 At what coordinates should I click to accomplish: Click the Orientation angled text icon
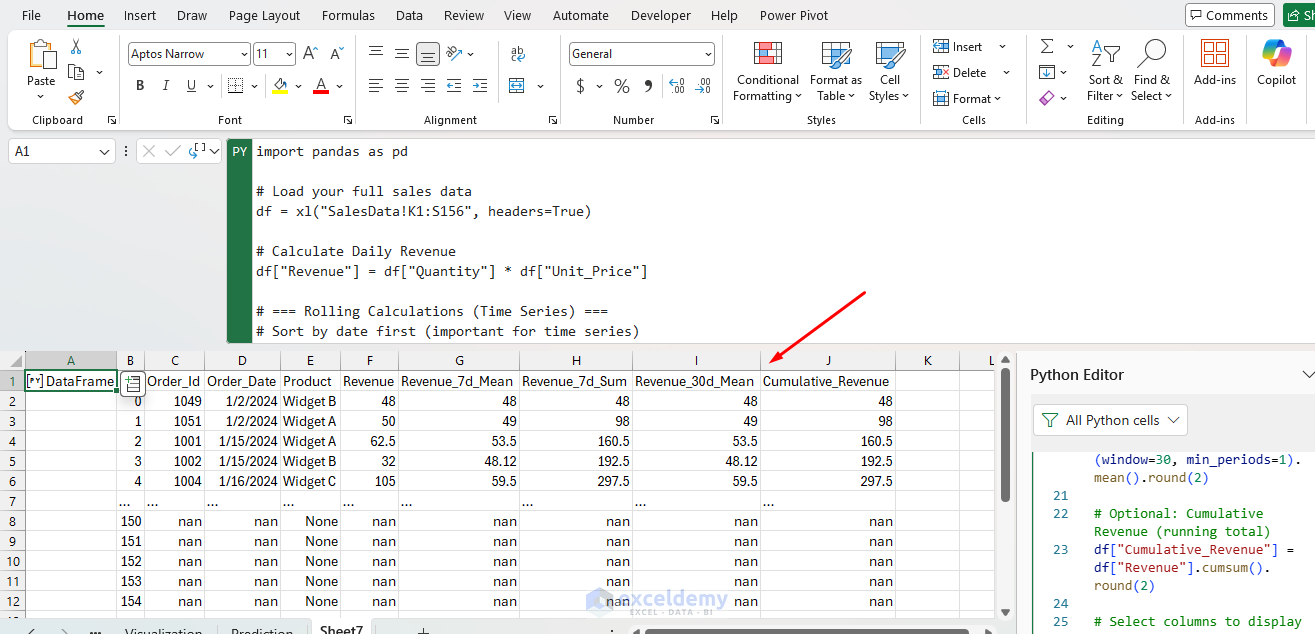pos(455,54)
